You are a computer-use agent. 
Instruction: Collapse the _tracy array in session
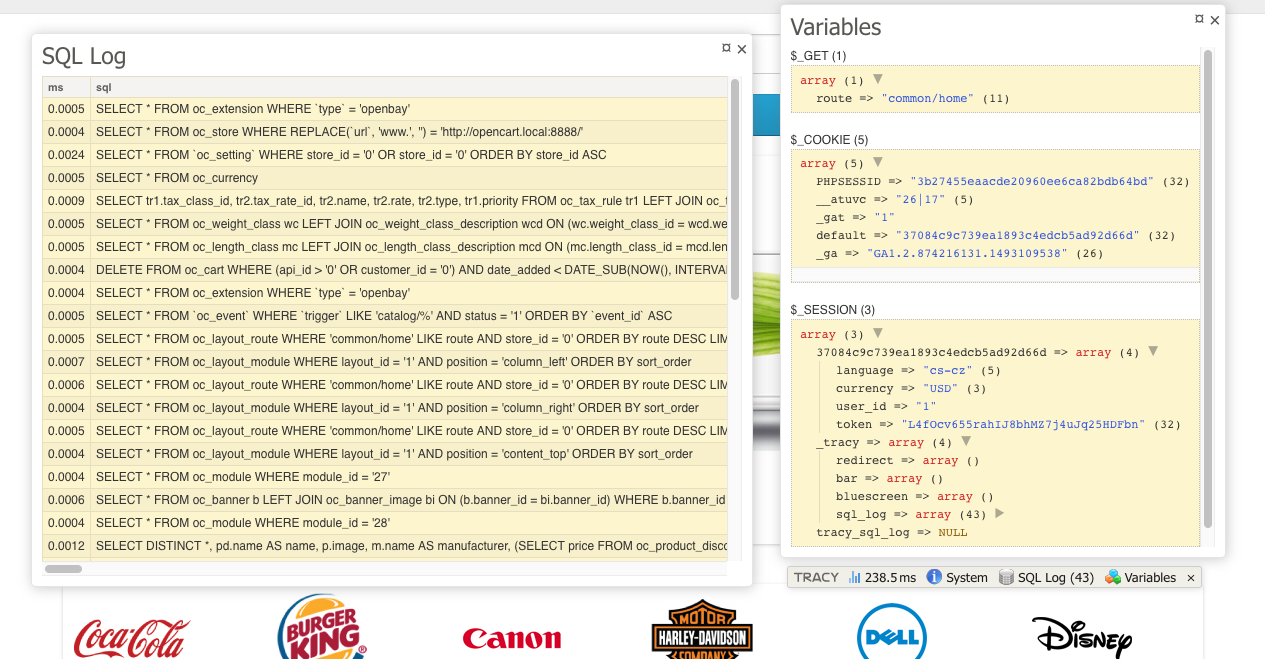point(966,441)
